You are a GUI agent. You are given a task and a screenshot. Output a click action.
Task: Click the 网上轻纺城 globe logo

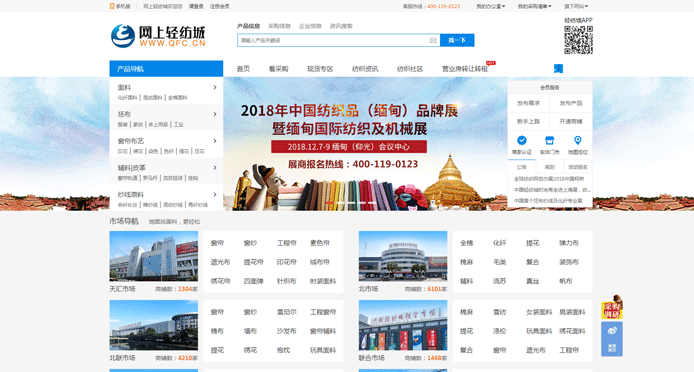pos(123,36)
